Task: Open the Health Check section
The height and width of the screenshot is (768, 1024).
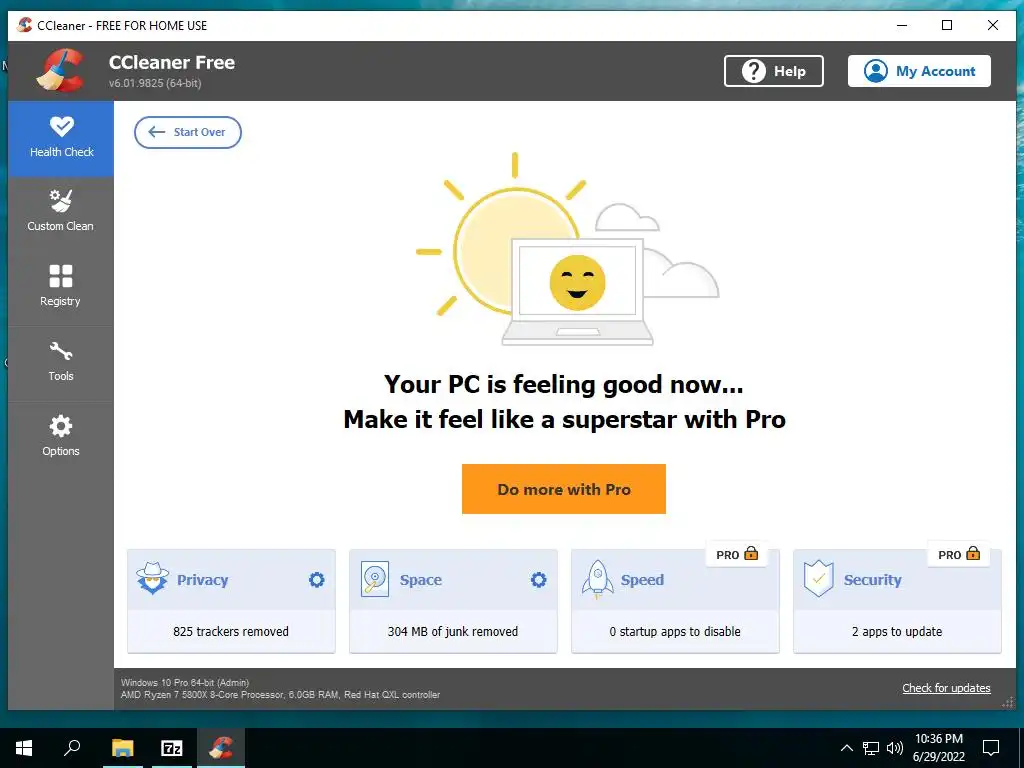Action: click(x=61, y=138)
